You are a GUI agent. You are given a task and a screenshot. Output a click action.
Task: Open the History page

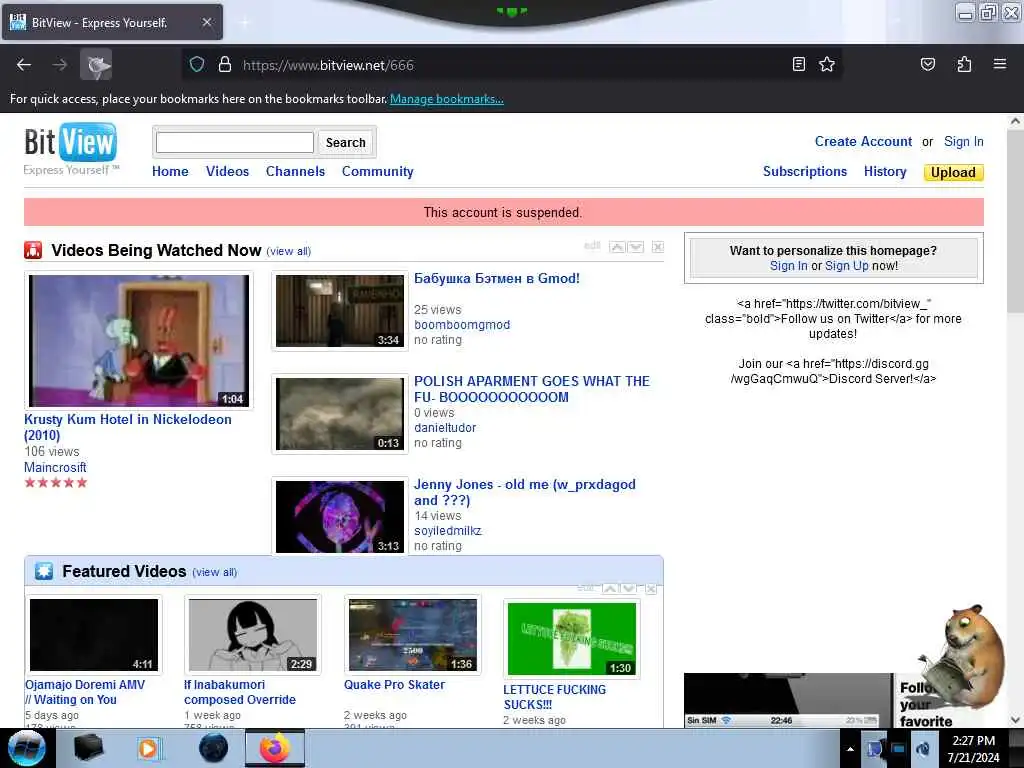[885, 171]
